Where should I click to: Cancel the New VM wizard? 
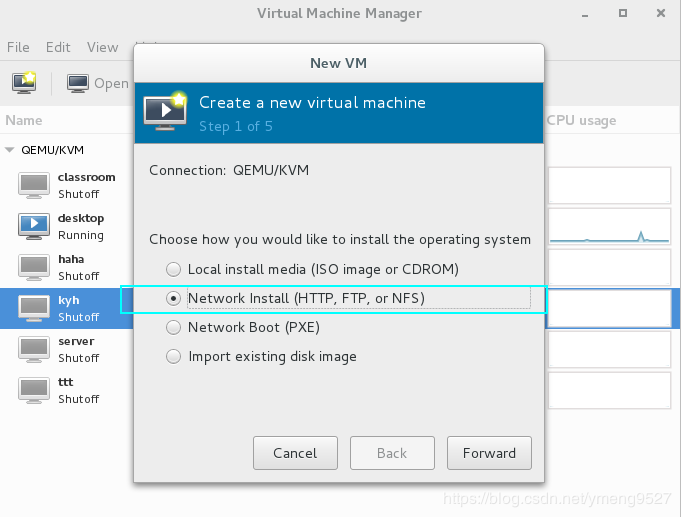(295, 453)
